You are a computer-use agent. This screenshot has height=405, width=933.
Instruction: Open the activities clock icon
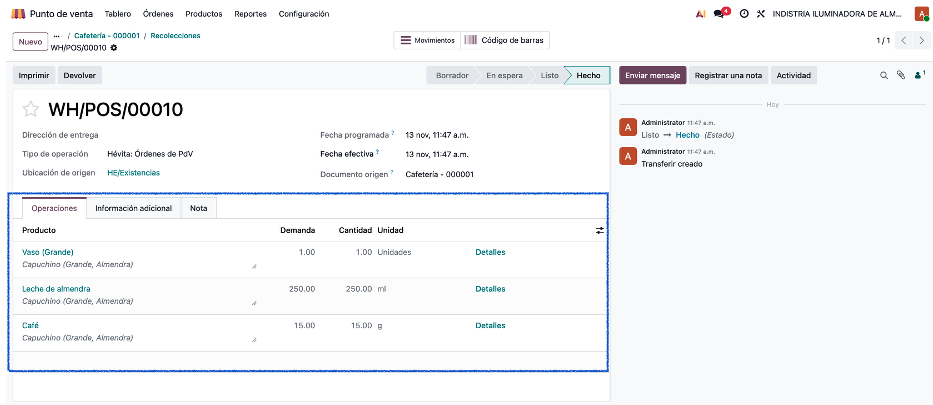click(x=744, y=14)
